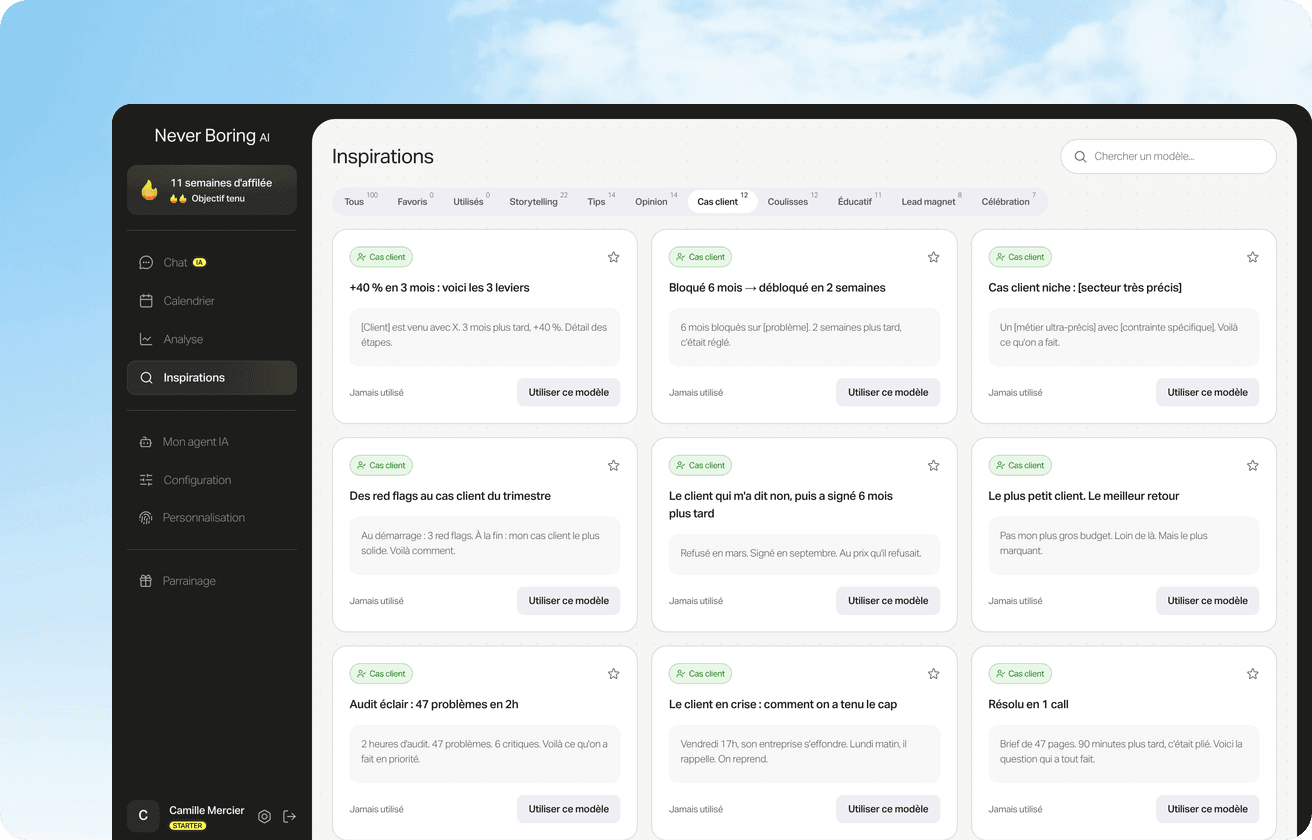This screenshot has width=1312, height=840.
Task: Click the Cas client tag on 'Audit éclair' card
Action: coord(381,674)
